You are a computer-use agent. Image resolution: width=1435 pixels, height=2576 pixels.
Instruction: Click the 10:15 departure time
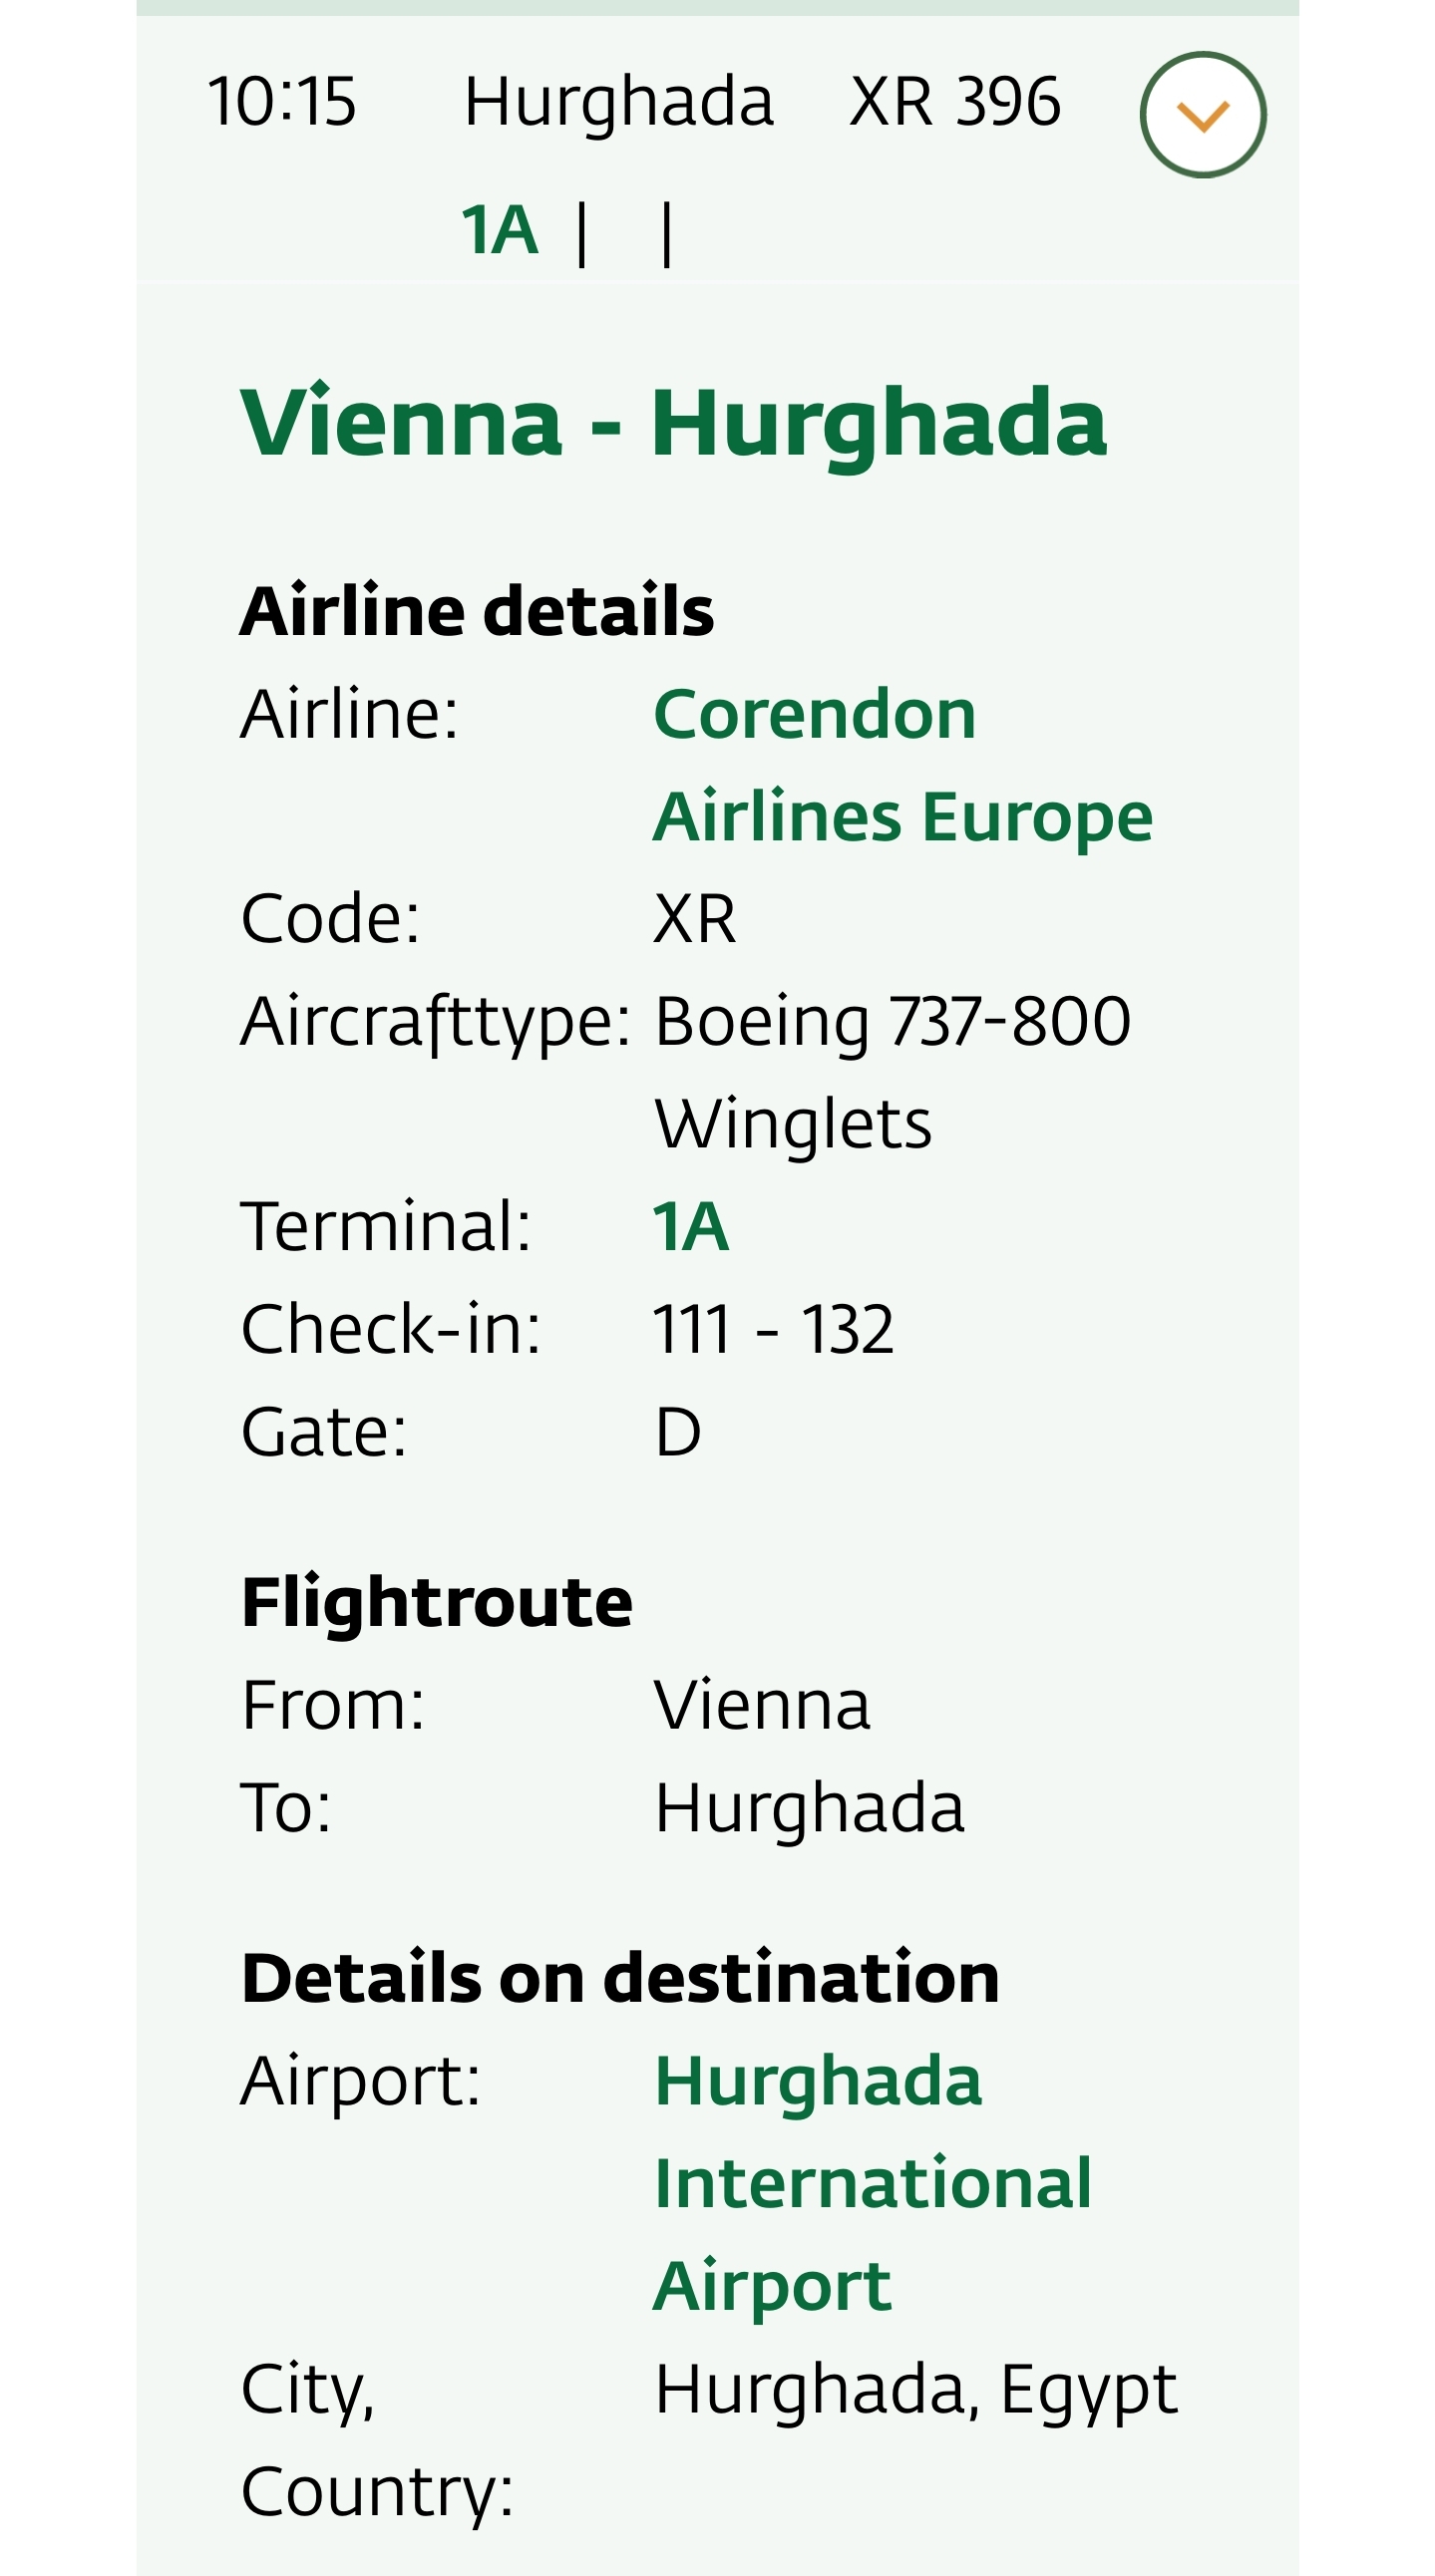tap(281, 101)
